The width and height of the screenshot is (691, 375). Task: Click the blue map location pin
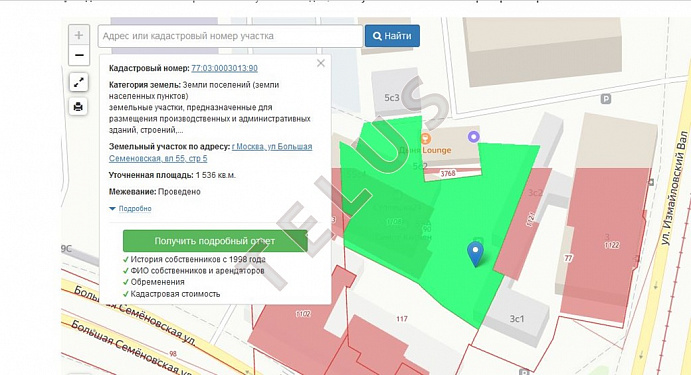point(475,254)
